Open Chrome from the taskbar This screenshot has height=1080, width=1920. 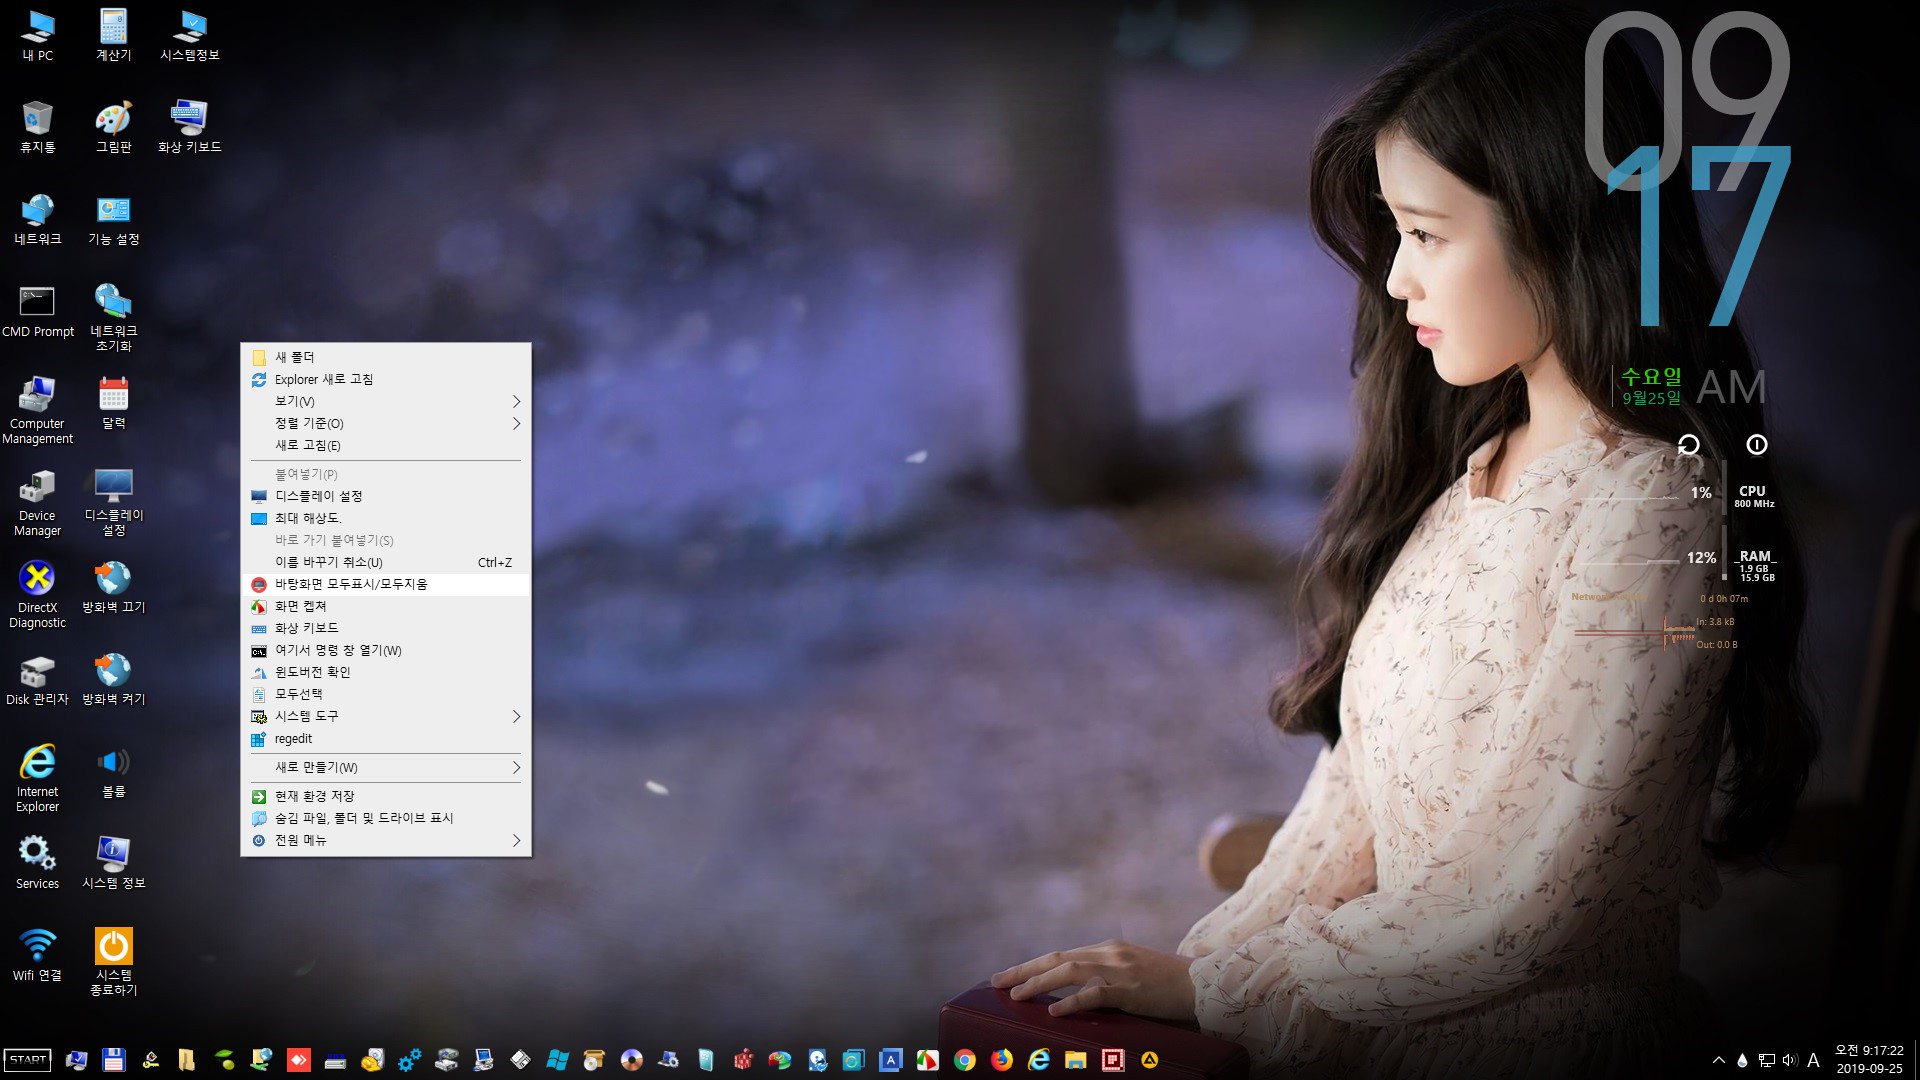(x=965, y=1060)
